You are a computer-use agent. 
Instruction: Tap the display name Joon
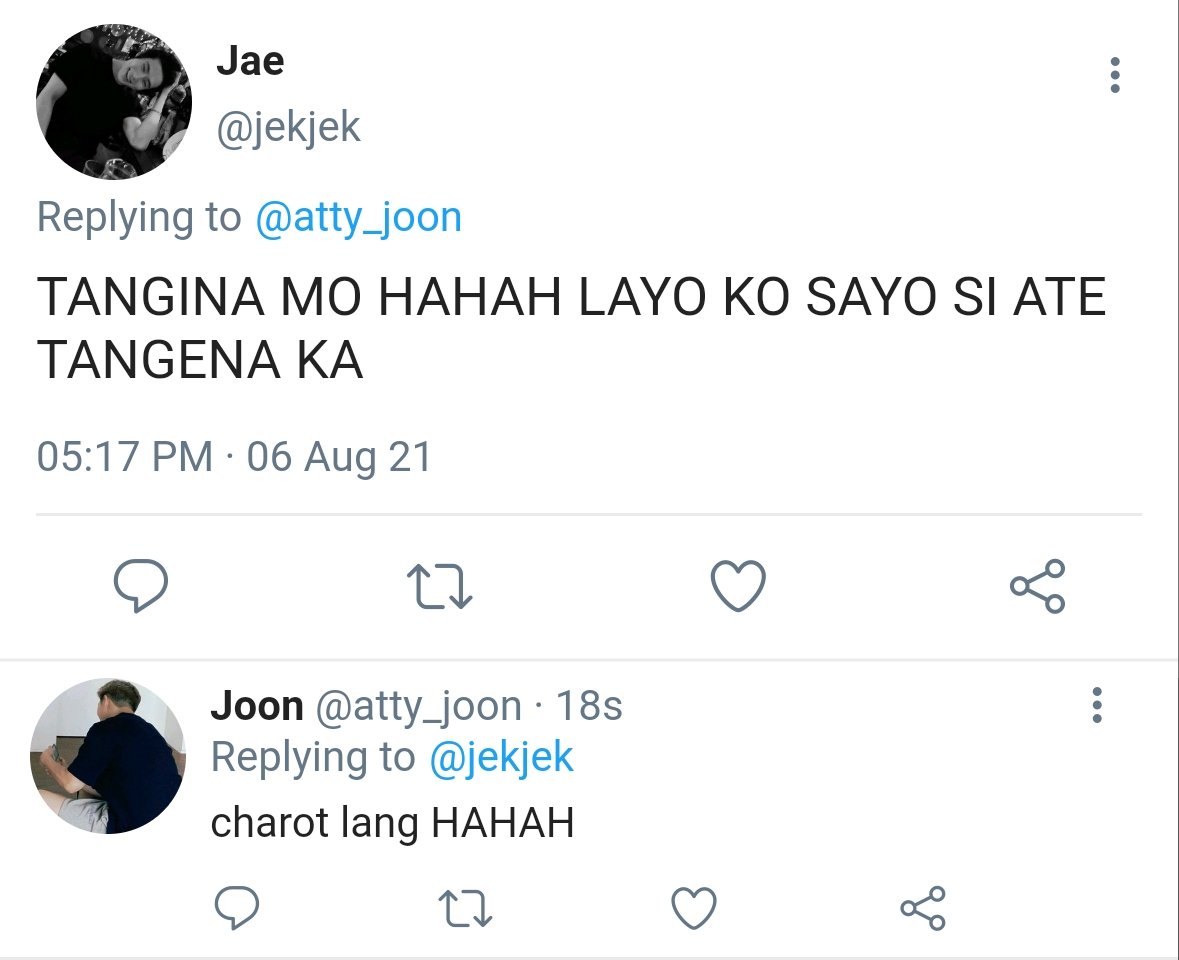click(x=257, y=706)
